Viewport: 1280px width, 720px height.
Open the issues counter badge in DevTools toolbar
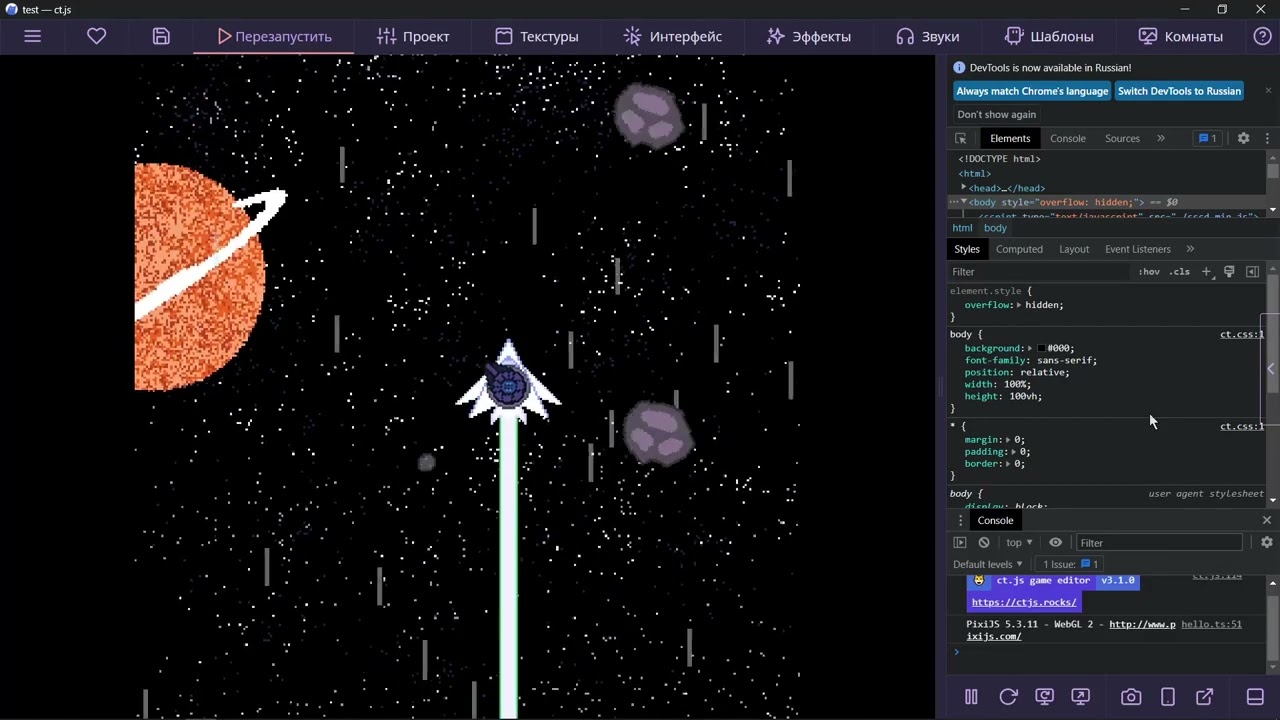[1207, 138]
